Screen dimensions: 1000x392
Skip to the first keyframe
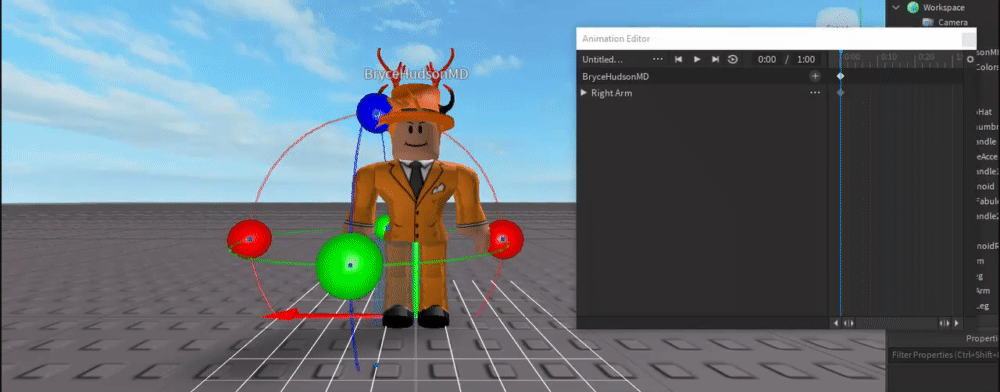point(679,59)
